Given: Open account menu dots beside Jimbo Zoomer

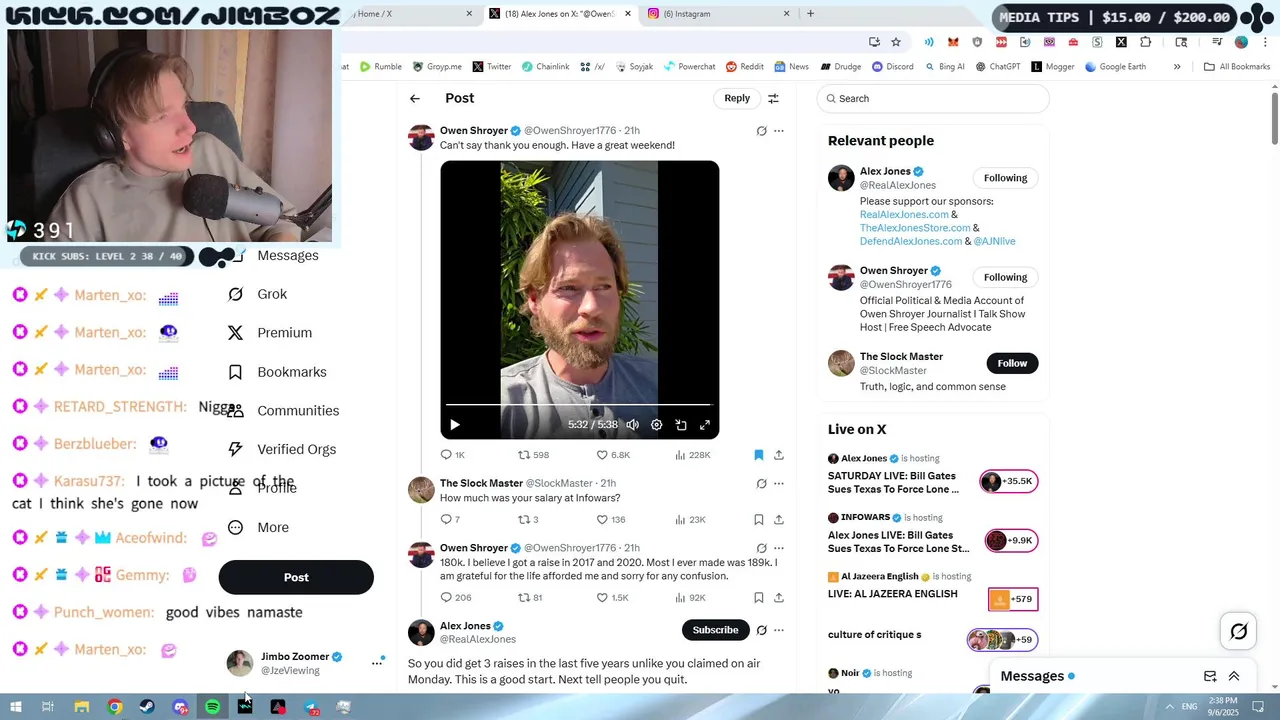Looking at the screenshot, I should [378, 663].
